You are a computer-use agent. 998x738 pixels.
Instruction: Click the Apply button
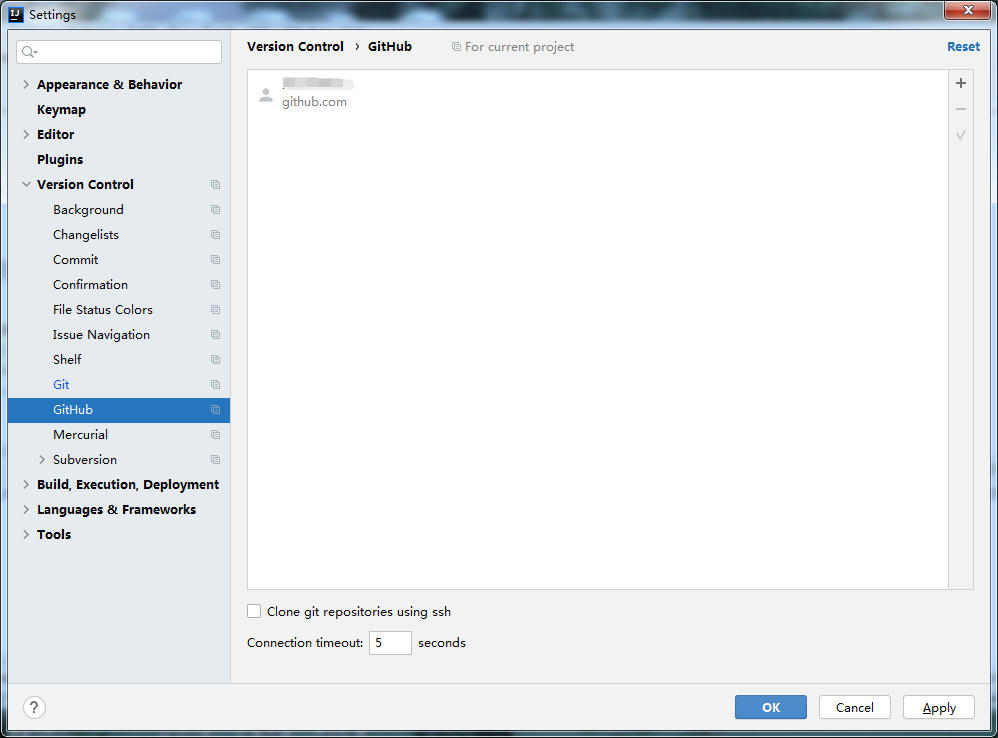point(938,707)
